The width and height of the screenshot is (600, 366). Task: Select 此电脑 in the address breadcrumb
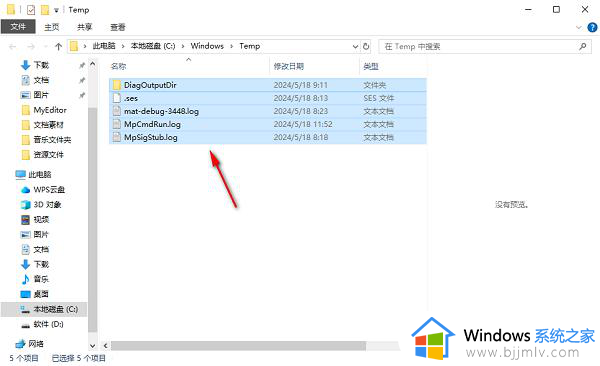coord(104,46)
